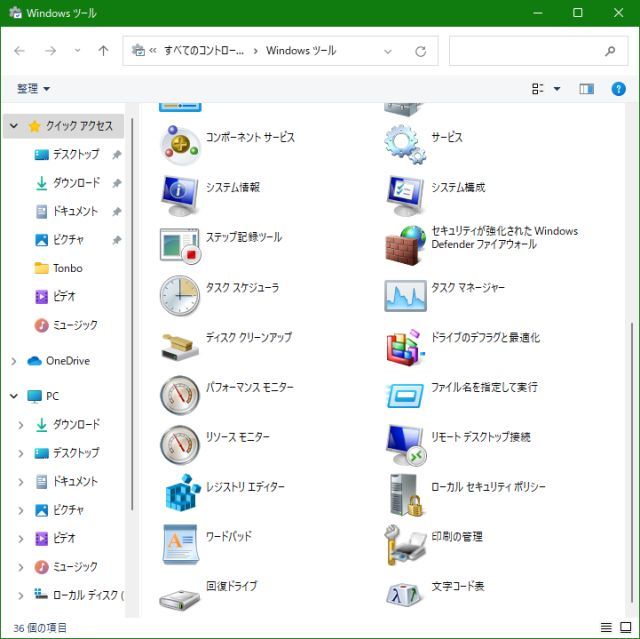This screenshot has height=639, width=640.
Task: Go forward with the forward arrow
Action: pyautogui.click(x=50, y=51)
